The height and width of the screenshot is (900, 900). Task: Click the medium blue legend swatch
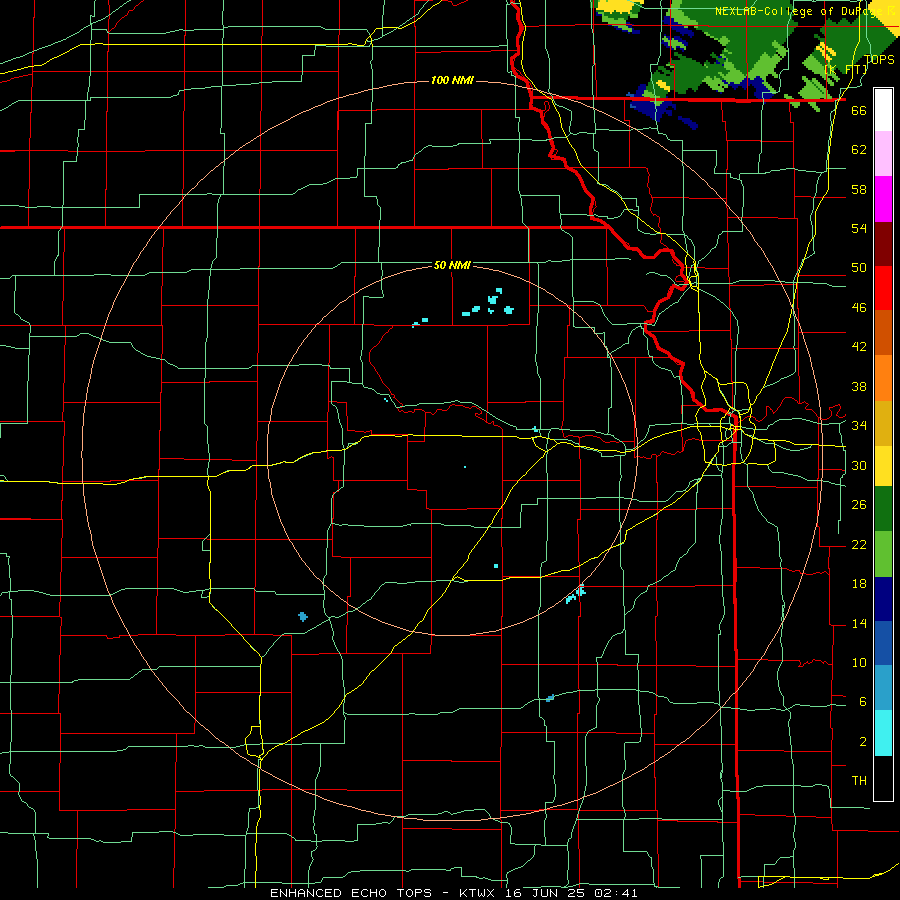tap(883, 643)
